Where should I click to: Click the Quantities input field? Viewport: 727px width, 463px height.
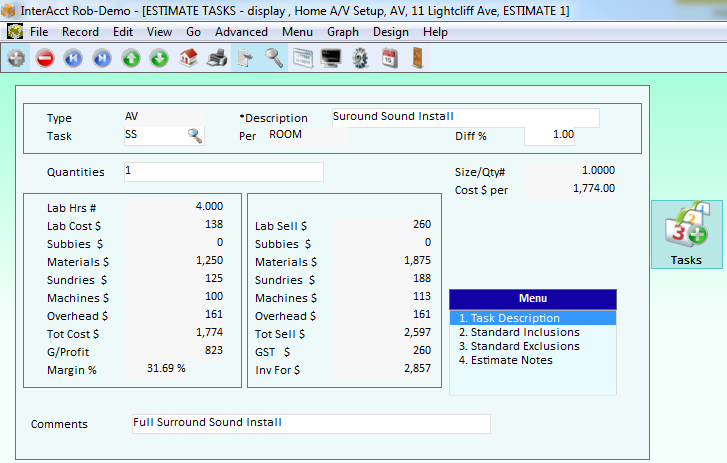223,172
